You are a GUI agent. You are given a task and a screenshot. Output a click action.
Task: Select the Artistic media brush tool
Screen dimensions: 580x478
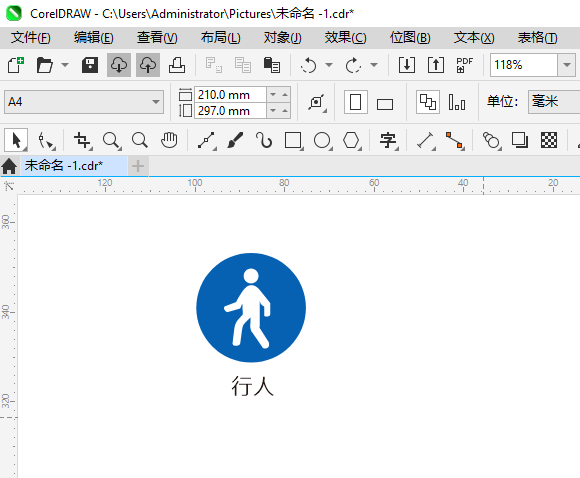pyautogui.click(x=235, y=141)
